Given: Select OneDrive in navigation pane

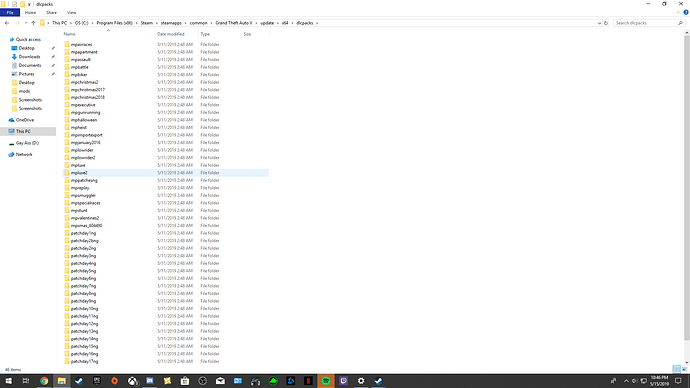Looking at the screenshot, I should pyautogui.click(x=25, y=120).
